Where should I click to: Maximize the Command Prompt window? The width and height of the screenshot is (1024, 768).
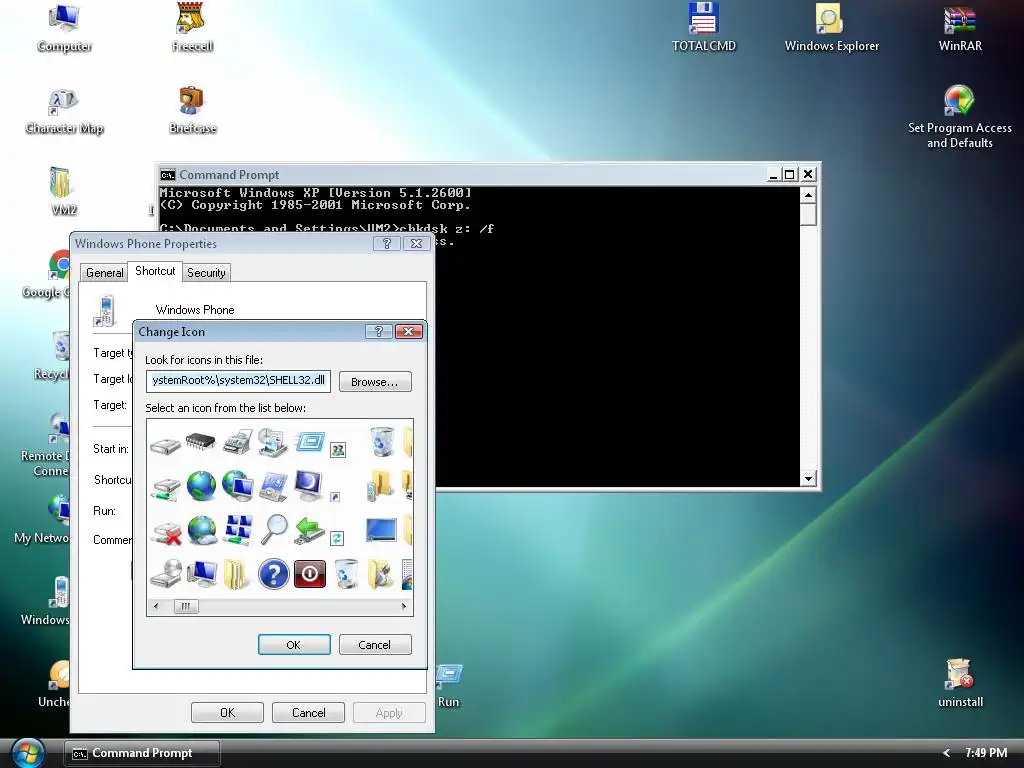[789, 174]
